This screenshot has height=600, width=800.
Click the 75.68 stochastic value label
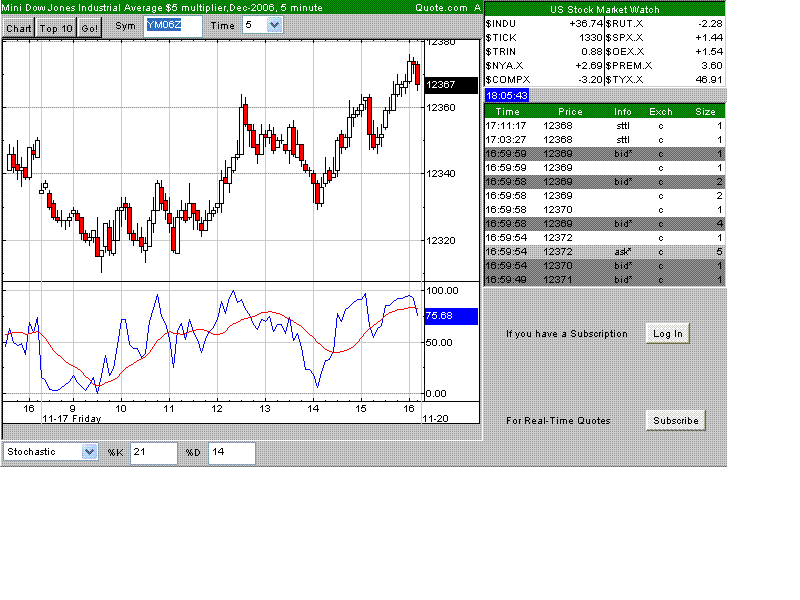451,316
